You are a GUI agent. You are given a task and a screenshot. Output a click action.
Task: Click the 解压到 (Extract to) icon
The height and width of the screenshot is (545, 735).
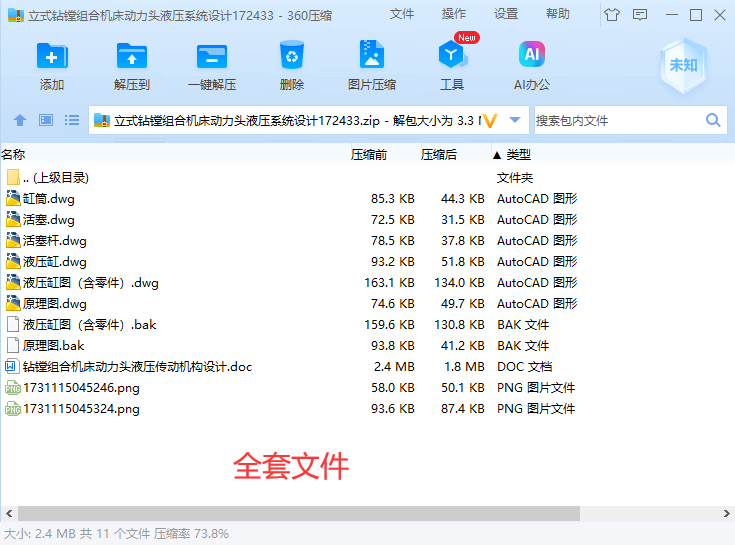pyautogui.click(x=132, y=56)
